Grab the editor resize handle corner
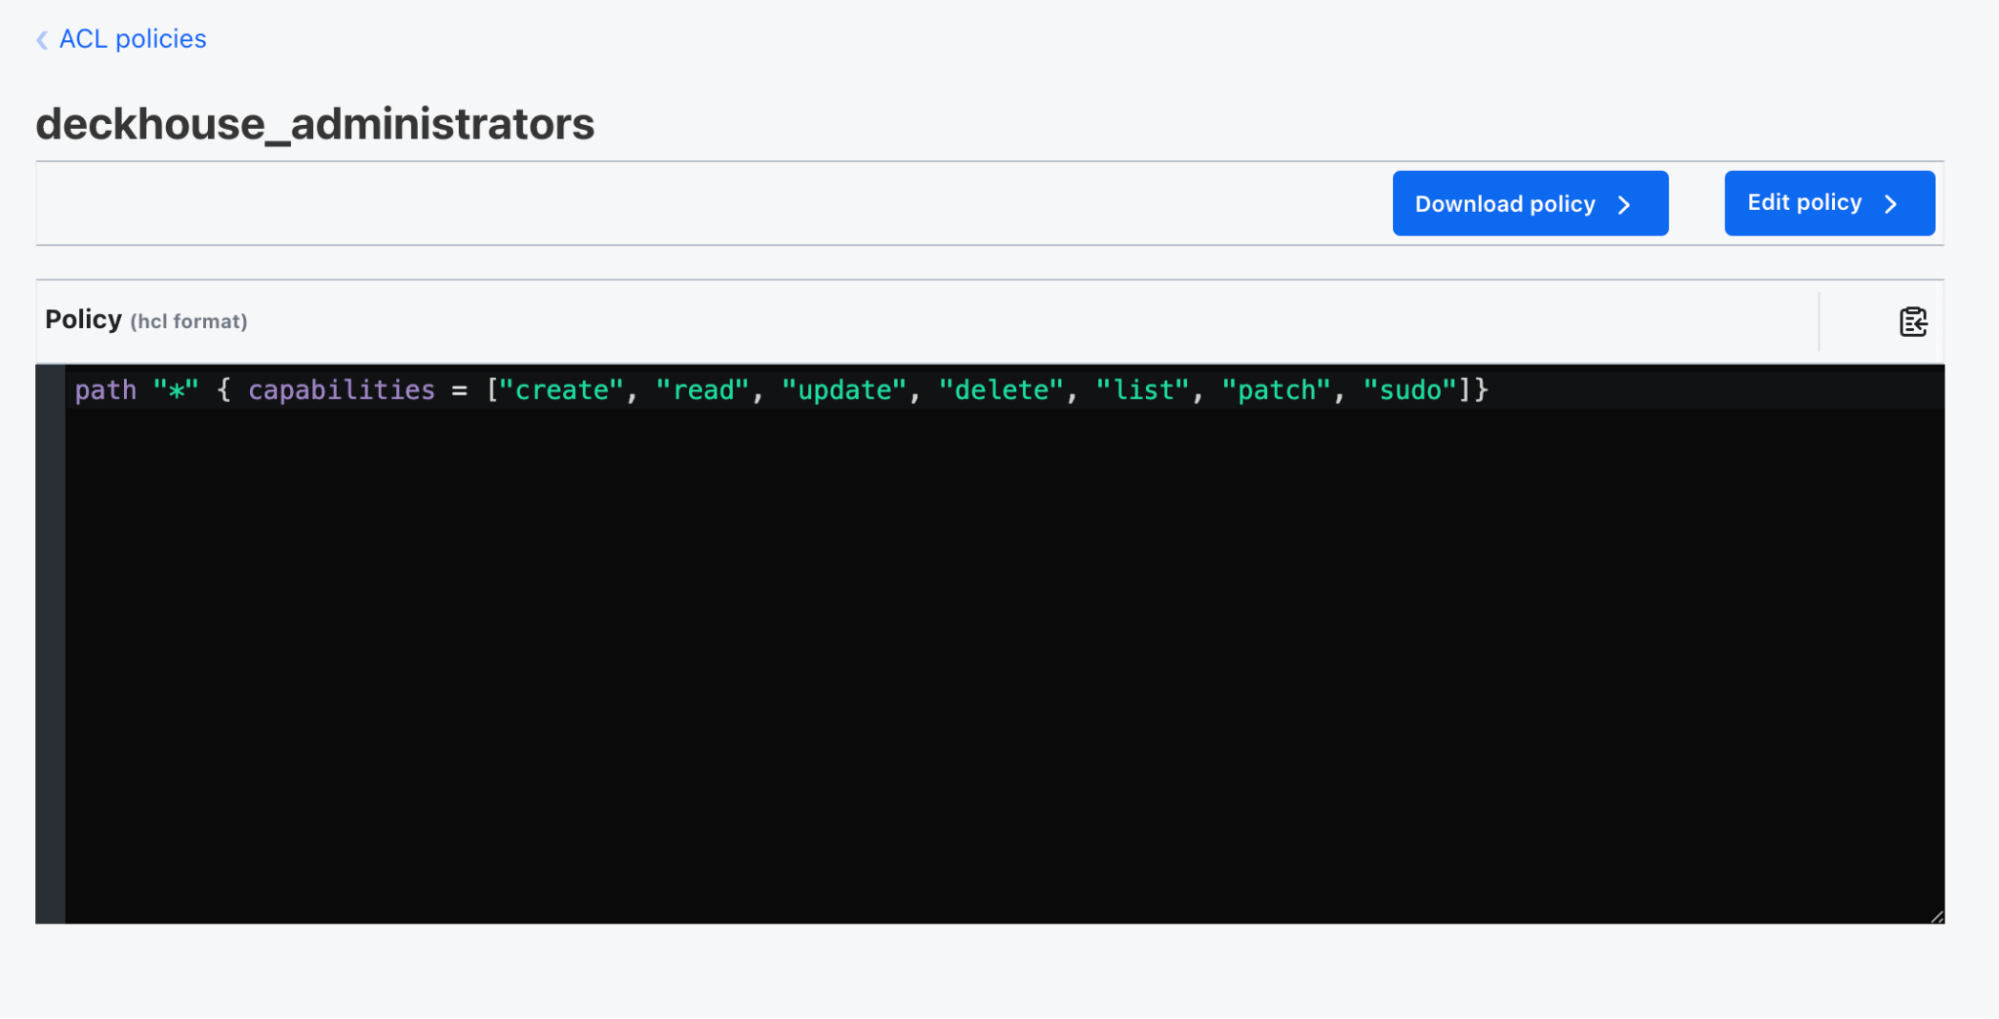The width and height of the screenshot is (1999, 1019). click(x=1936, y=916)
